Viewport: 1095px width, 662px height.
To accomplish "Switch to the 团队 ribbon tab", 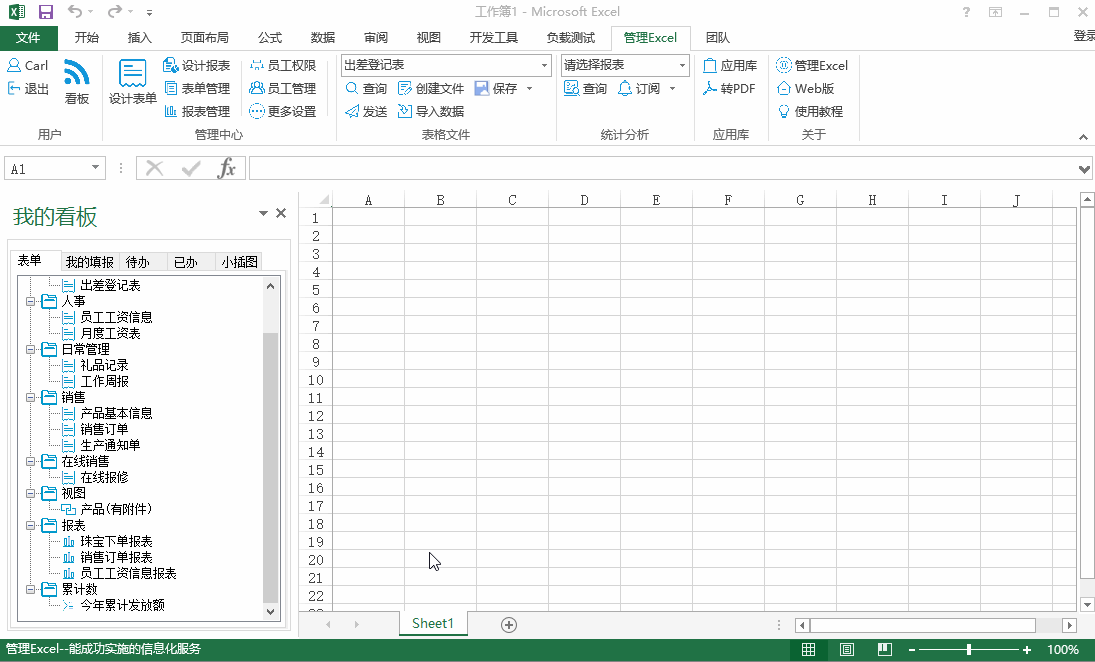I will [x=717, y=38].
